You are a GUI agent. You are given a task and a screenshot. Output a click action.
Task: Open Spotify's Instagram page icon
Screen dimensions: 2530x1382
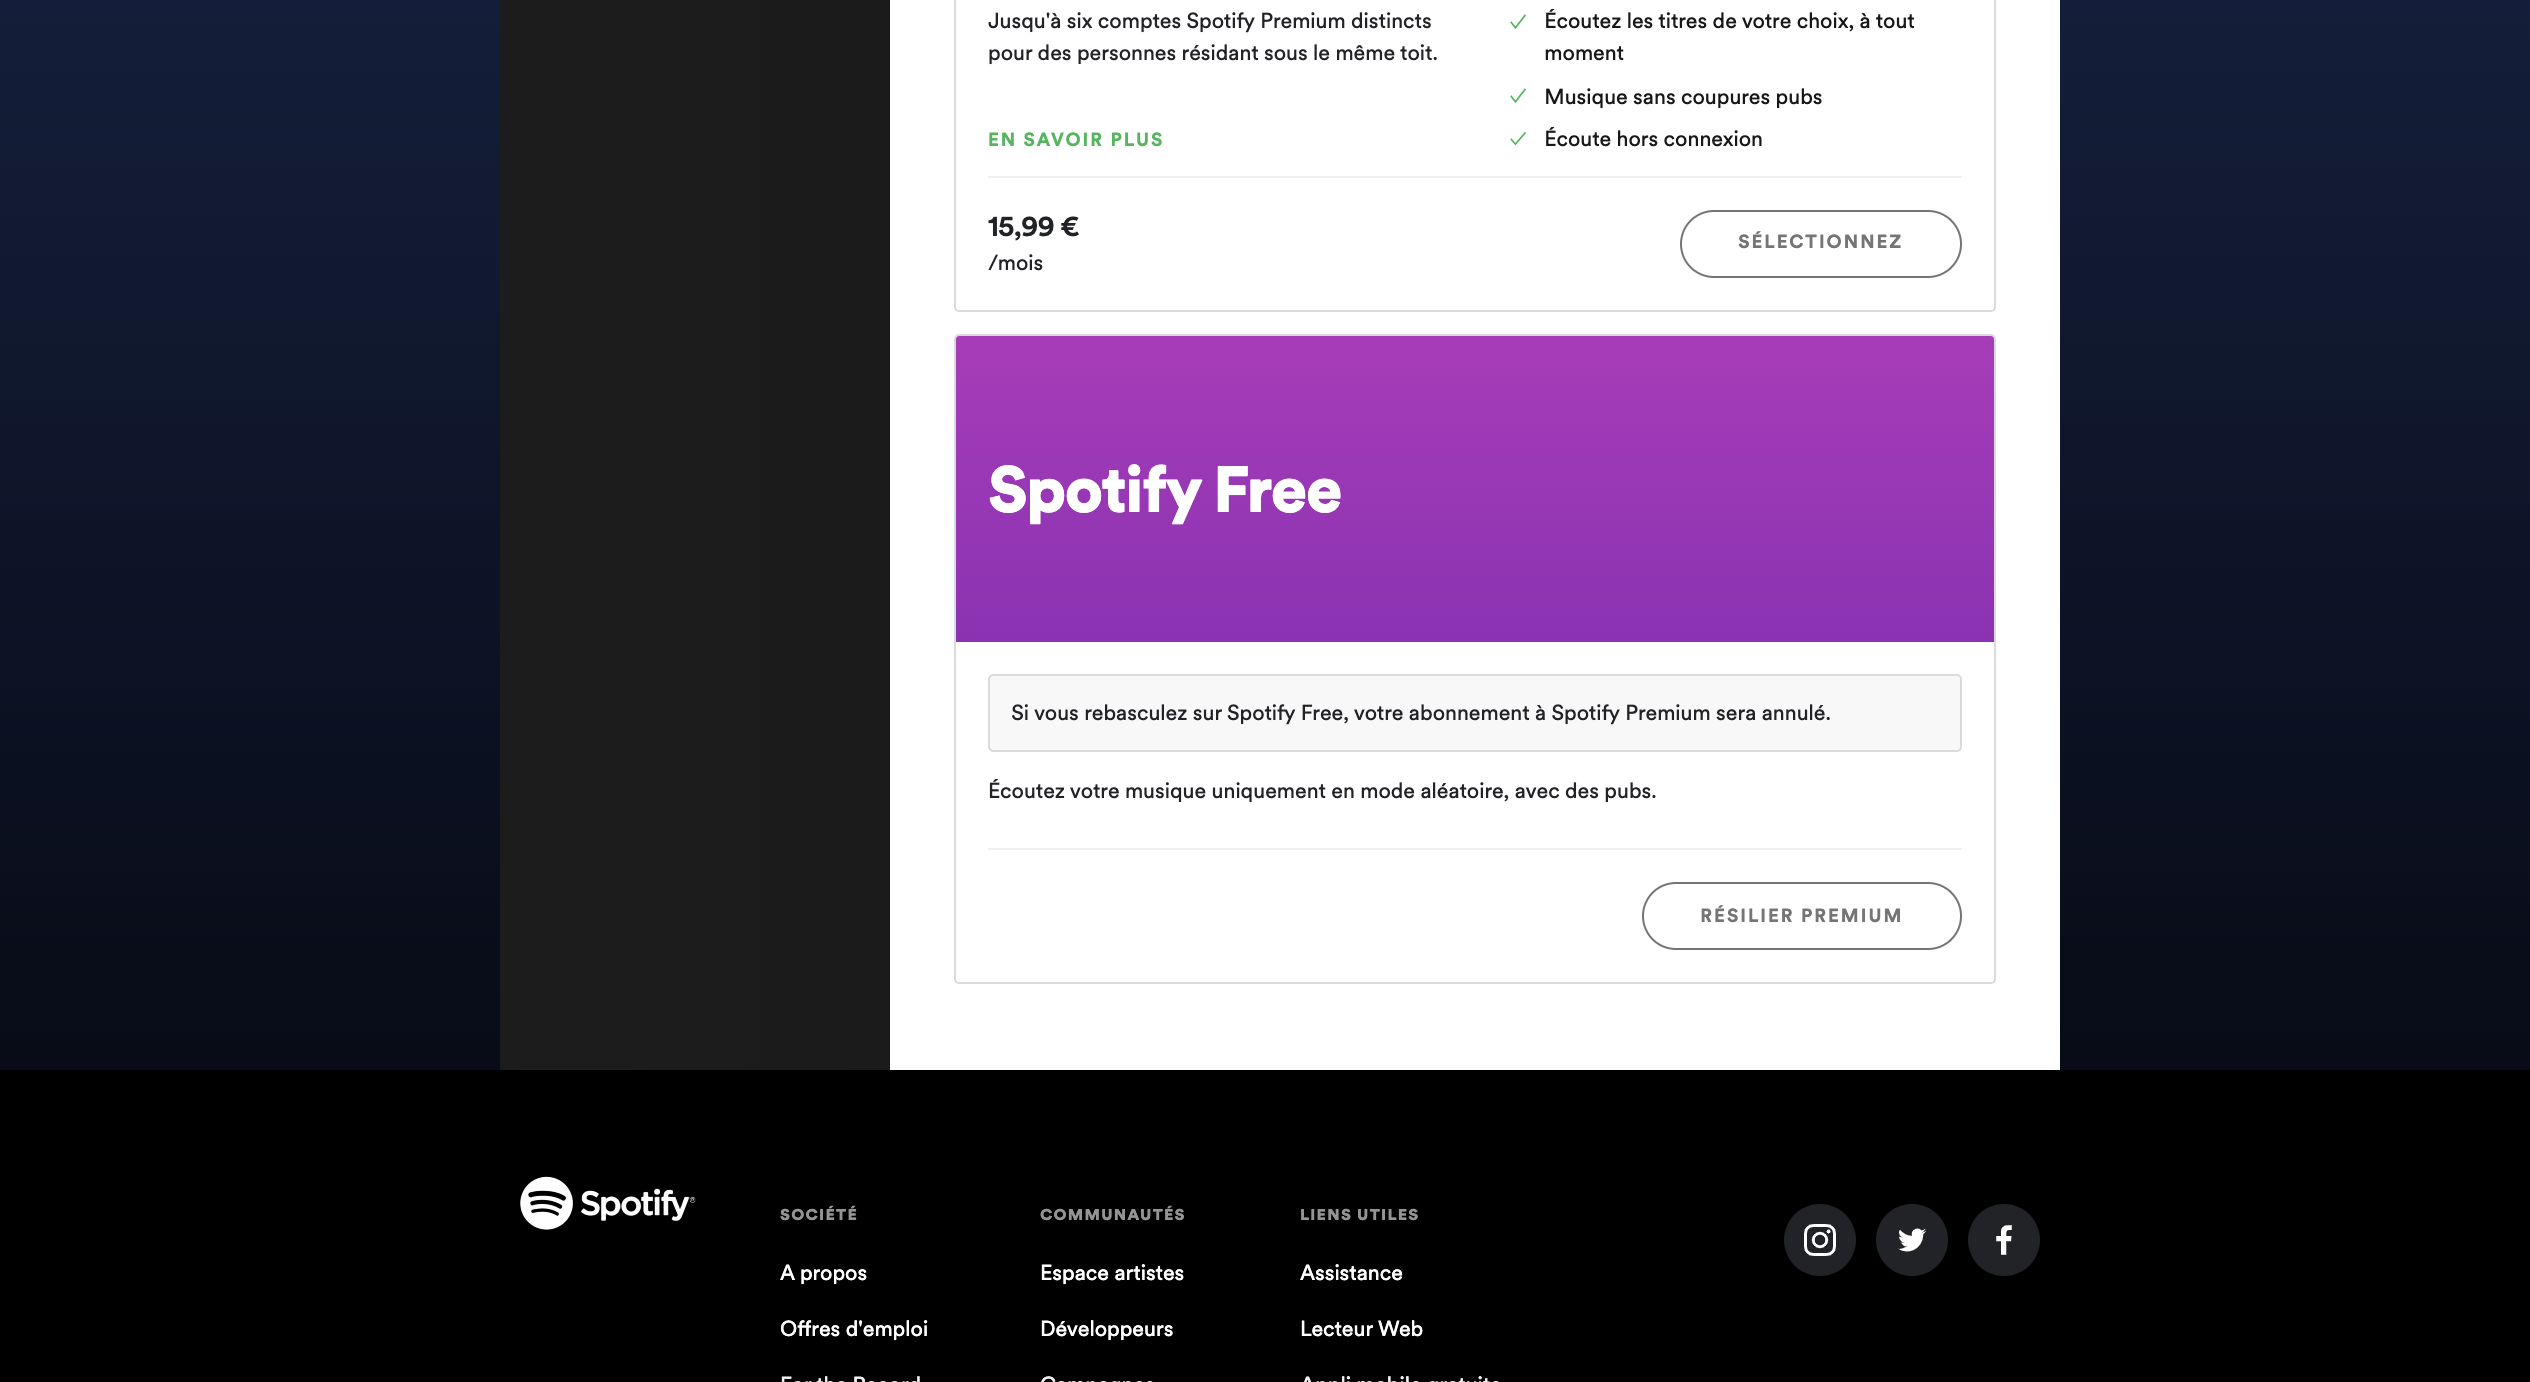pyautogui.click(x=1819, y=1240)
